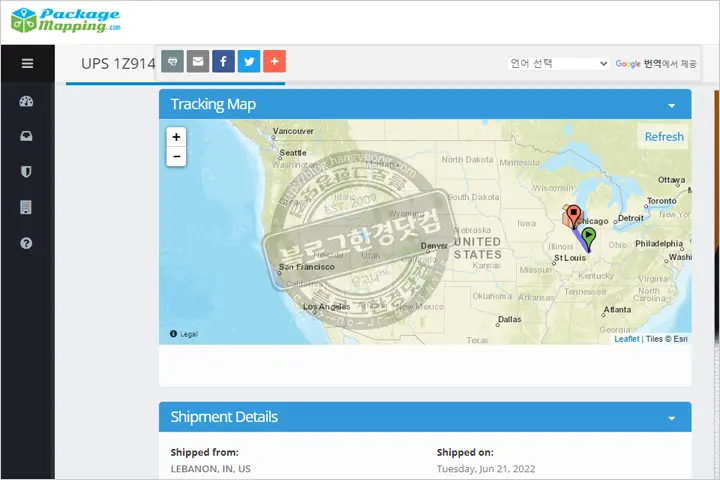Click the 'Shipped from:' label
The height and width of the screenshot is (480, 720).
(204, 452)
